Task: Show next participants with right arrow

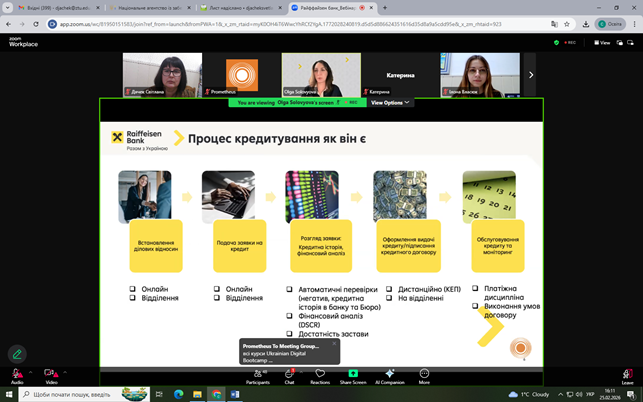Action: [x=531, y=74]
